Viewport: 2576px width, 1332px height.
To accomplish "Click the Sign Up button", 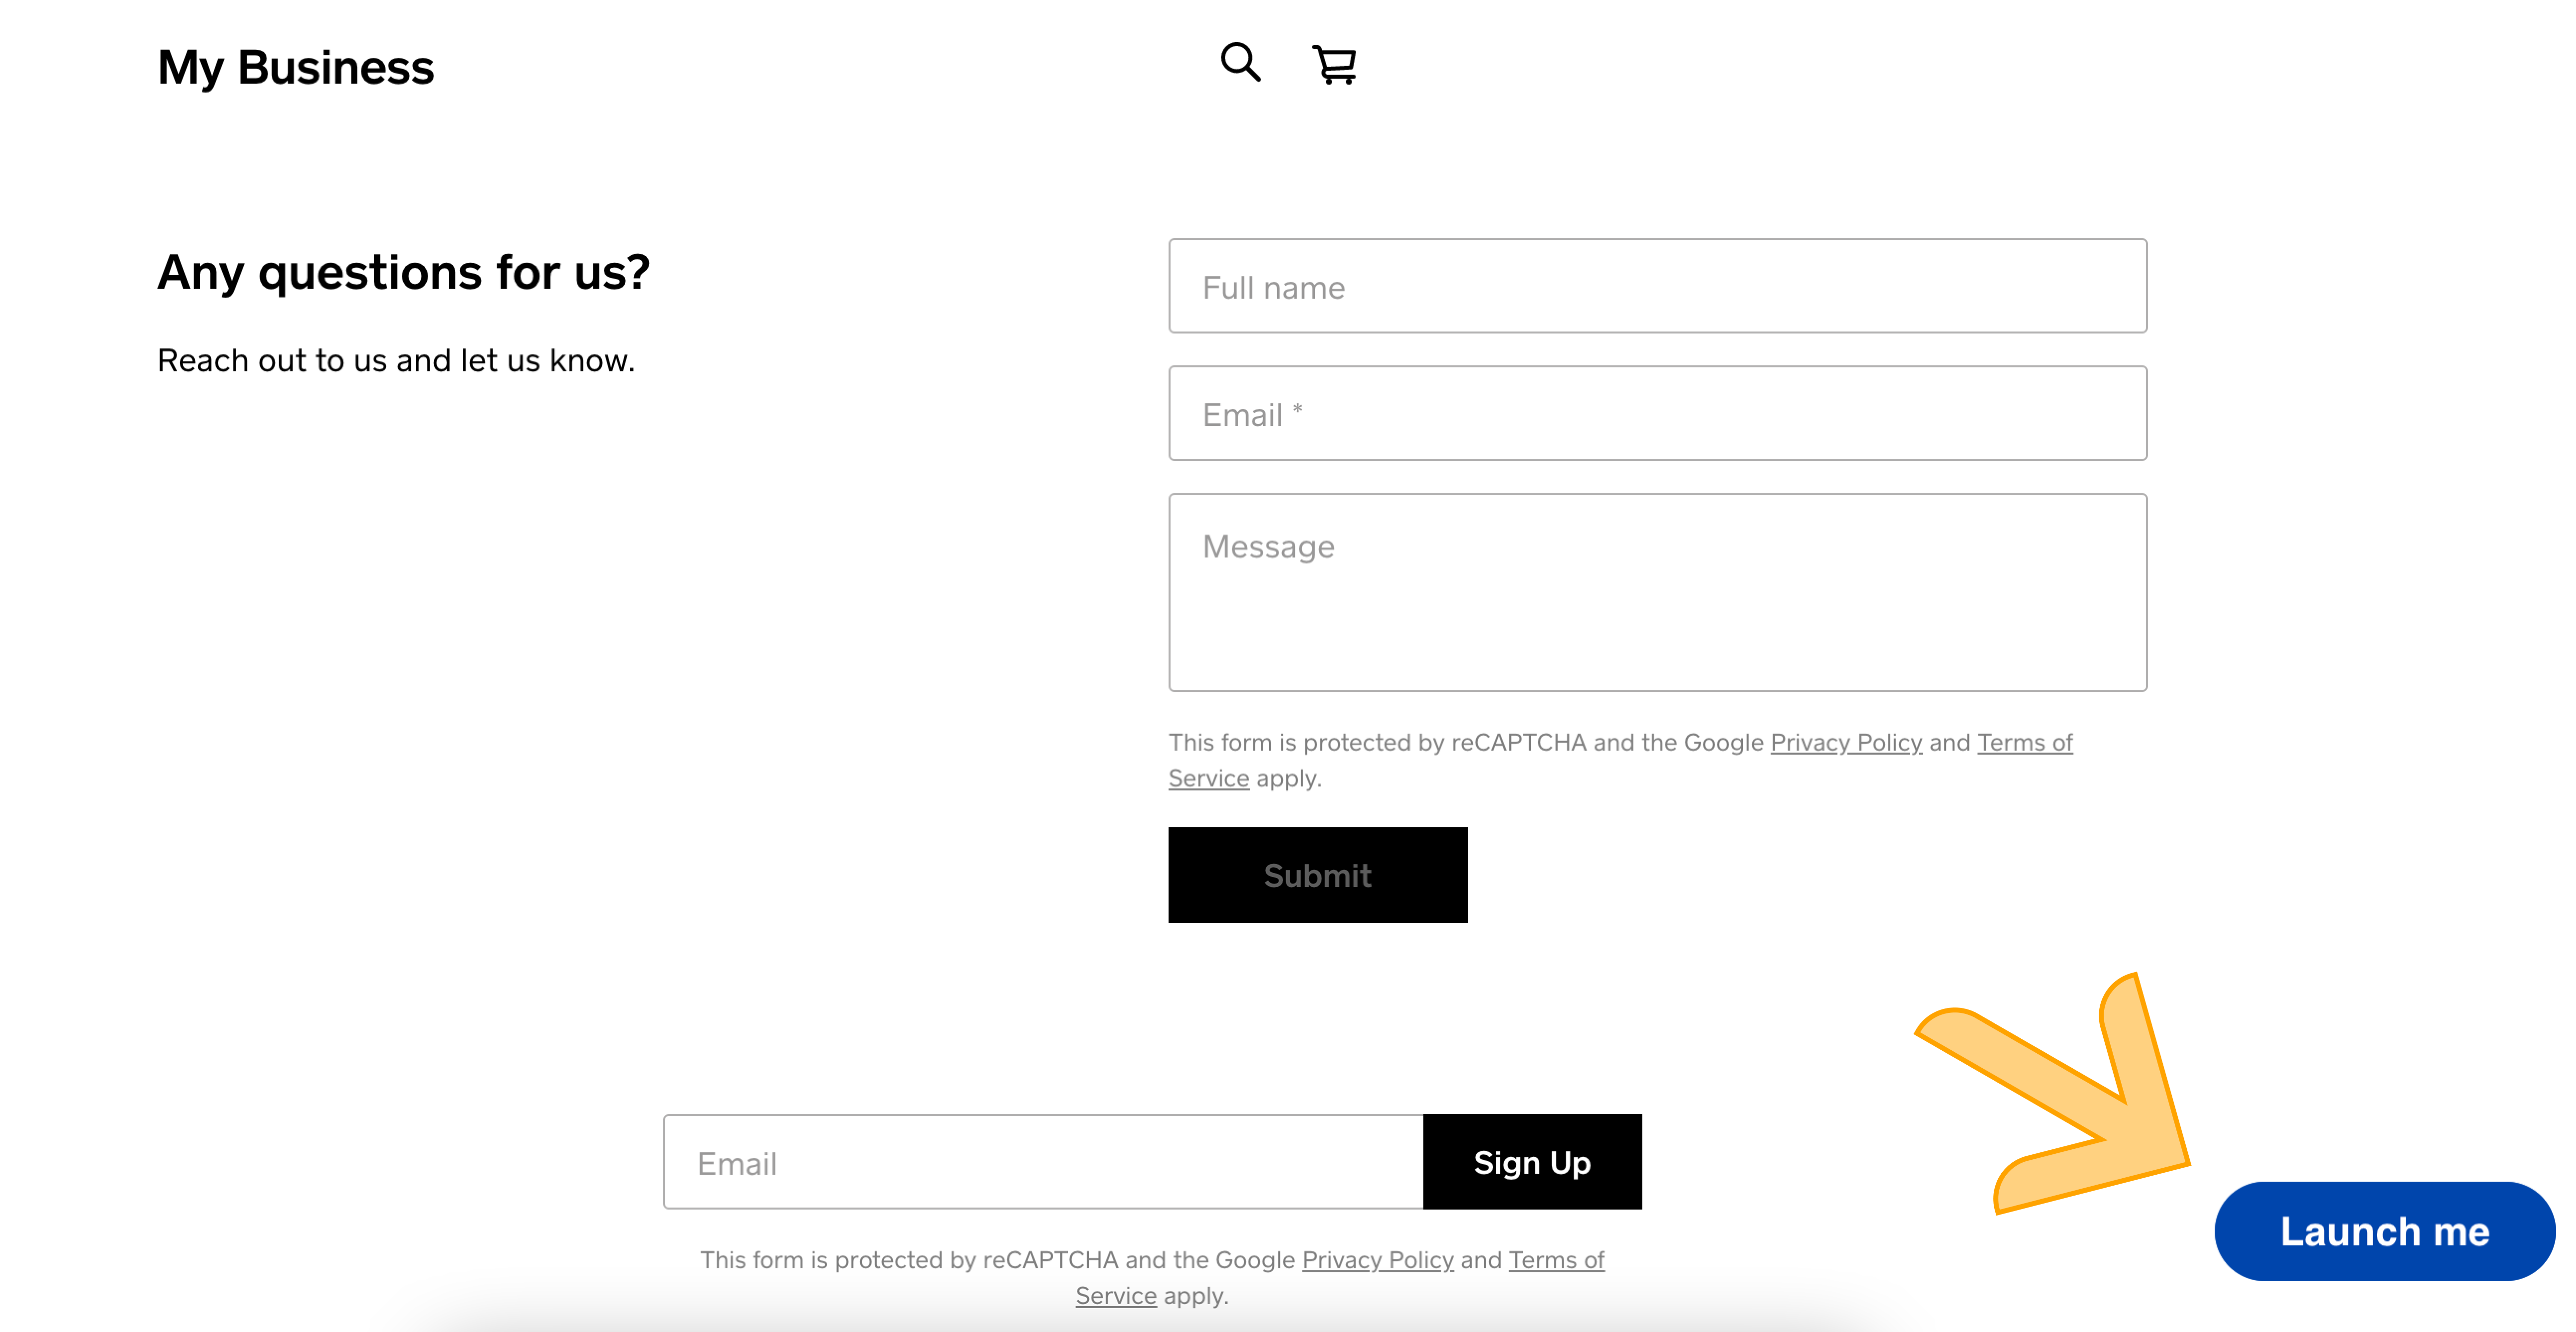I will (1532, 1162).
